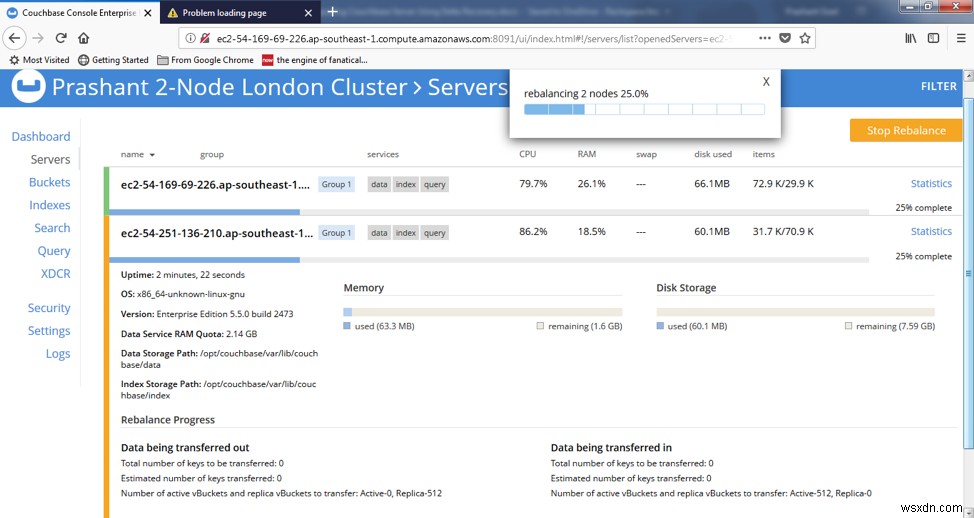Click first server's 25% complete progress bar
Viewport: 974px width, 518px height.
tap(489, 212)
